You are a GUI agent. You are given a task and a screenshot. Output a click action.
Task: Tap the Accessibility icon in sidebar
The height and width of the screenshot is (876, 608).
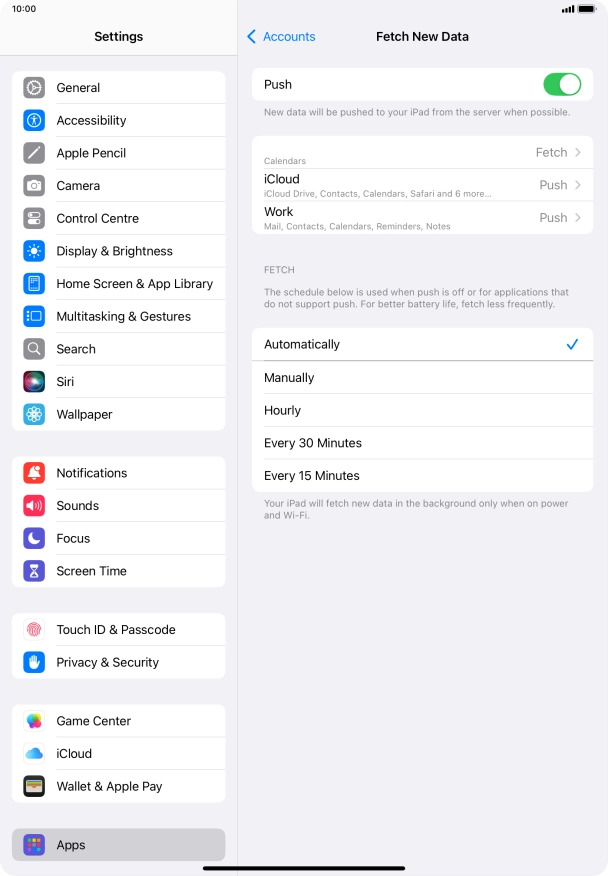[34, 120]
